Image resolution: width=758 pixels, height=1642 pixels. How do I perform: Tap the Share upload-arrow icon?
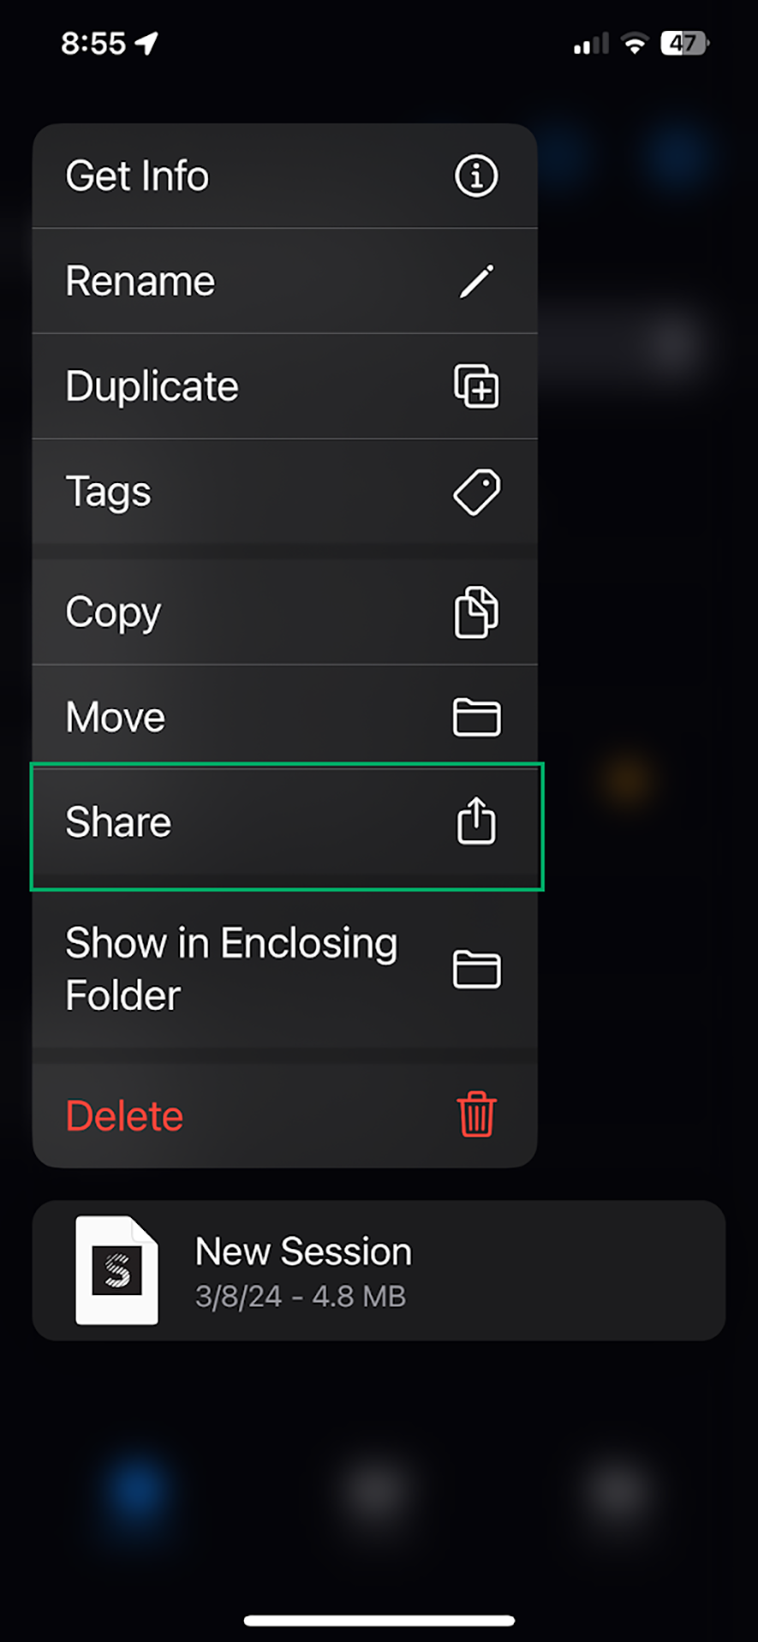pos(476,821)
